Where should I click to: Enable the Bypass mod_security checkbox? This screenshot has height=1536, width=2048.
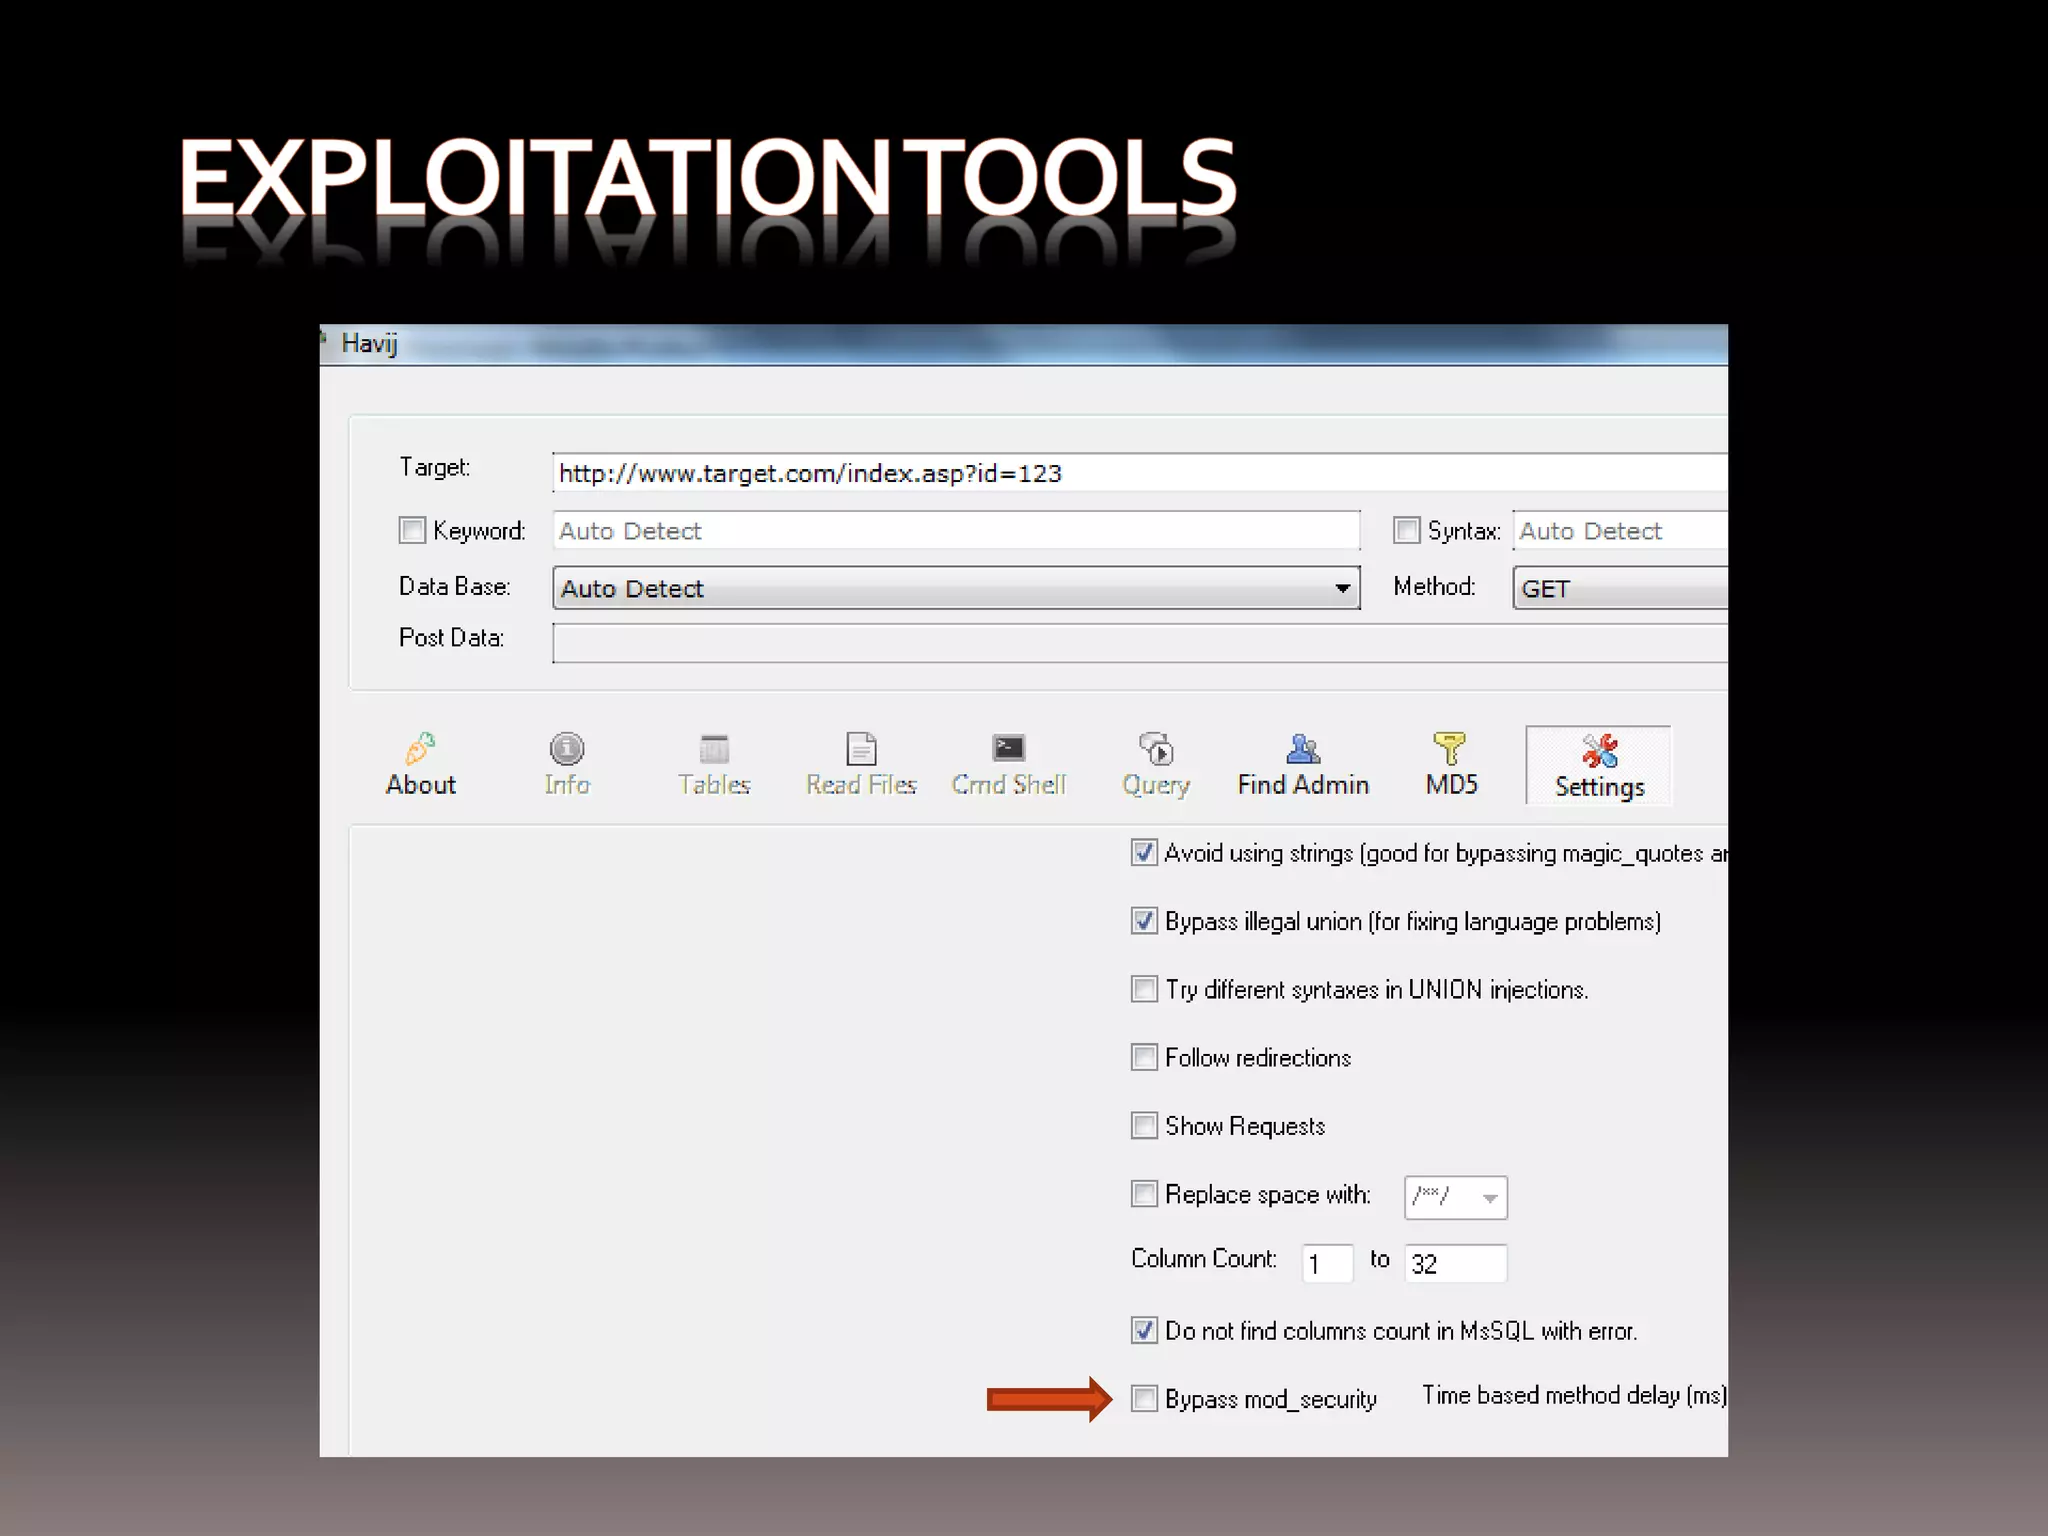pos(1144,1398)
